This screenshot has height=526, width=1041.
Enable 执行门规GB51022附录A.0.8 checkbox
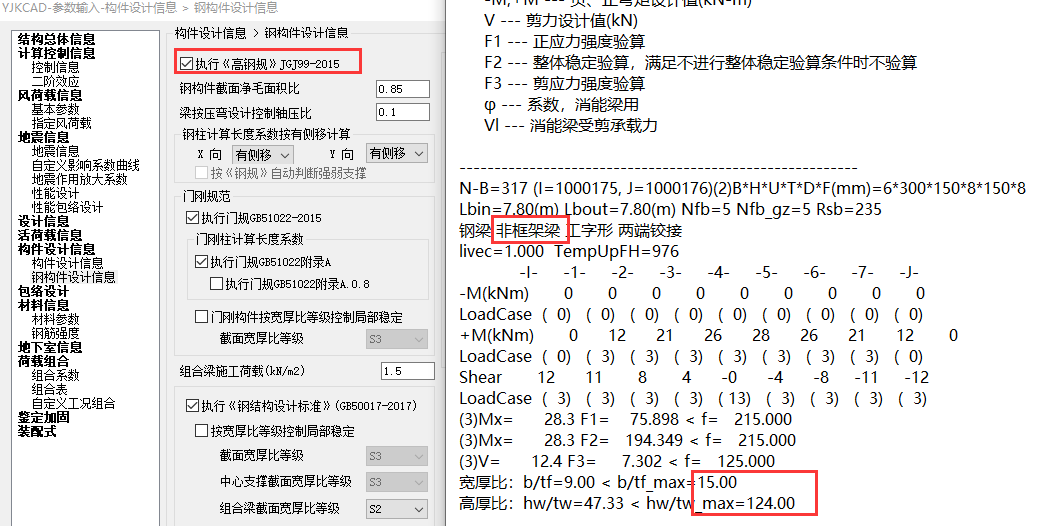[x=216, y=284]
